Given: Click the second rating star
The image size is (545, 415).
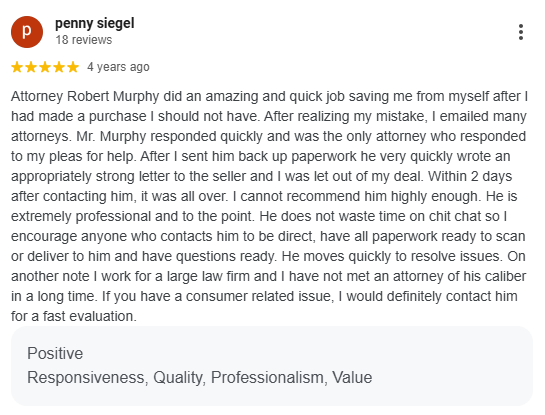Looking at the screenshot, I should tap(31, 67).
